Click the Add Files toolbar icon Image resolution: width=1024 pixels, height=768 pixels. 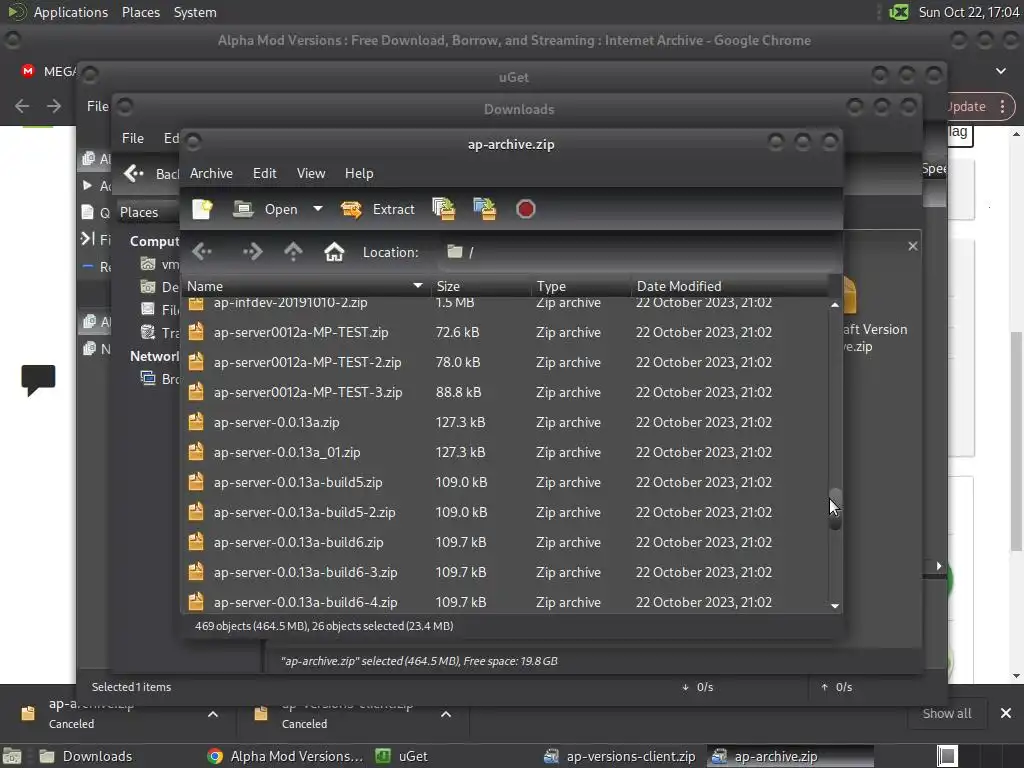pos(444,210)
